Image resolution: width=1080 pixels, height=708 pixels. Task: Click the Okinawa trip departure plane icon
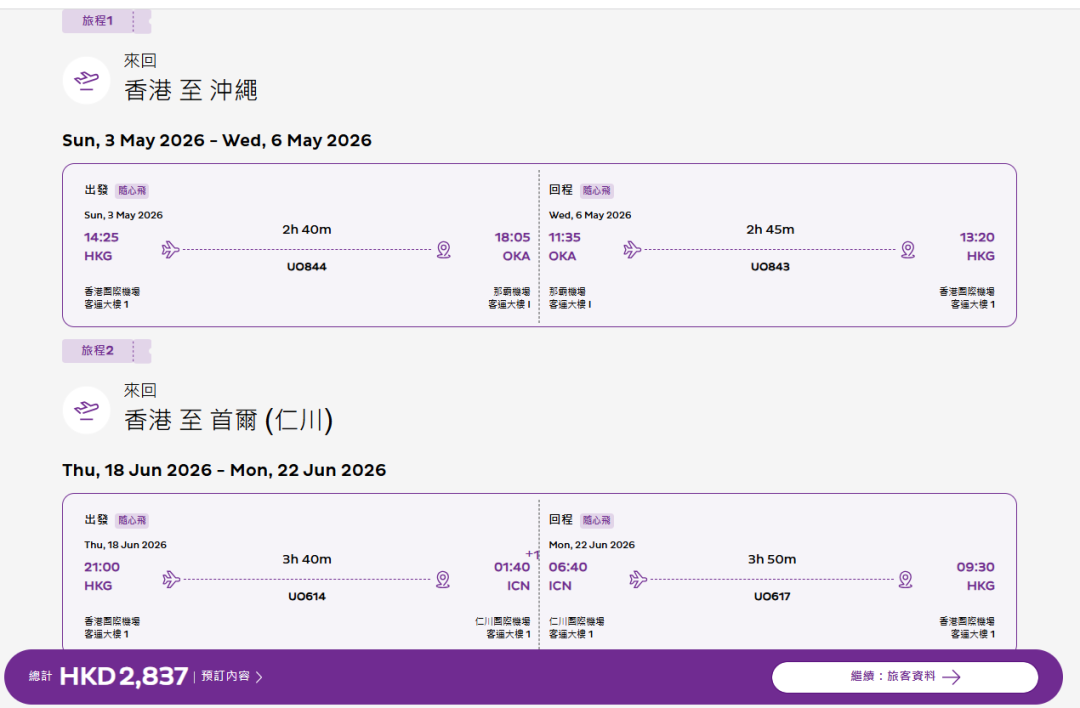tap(86, 81)
